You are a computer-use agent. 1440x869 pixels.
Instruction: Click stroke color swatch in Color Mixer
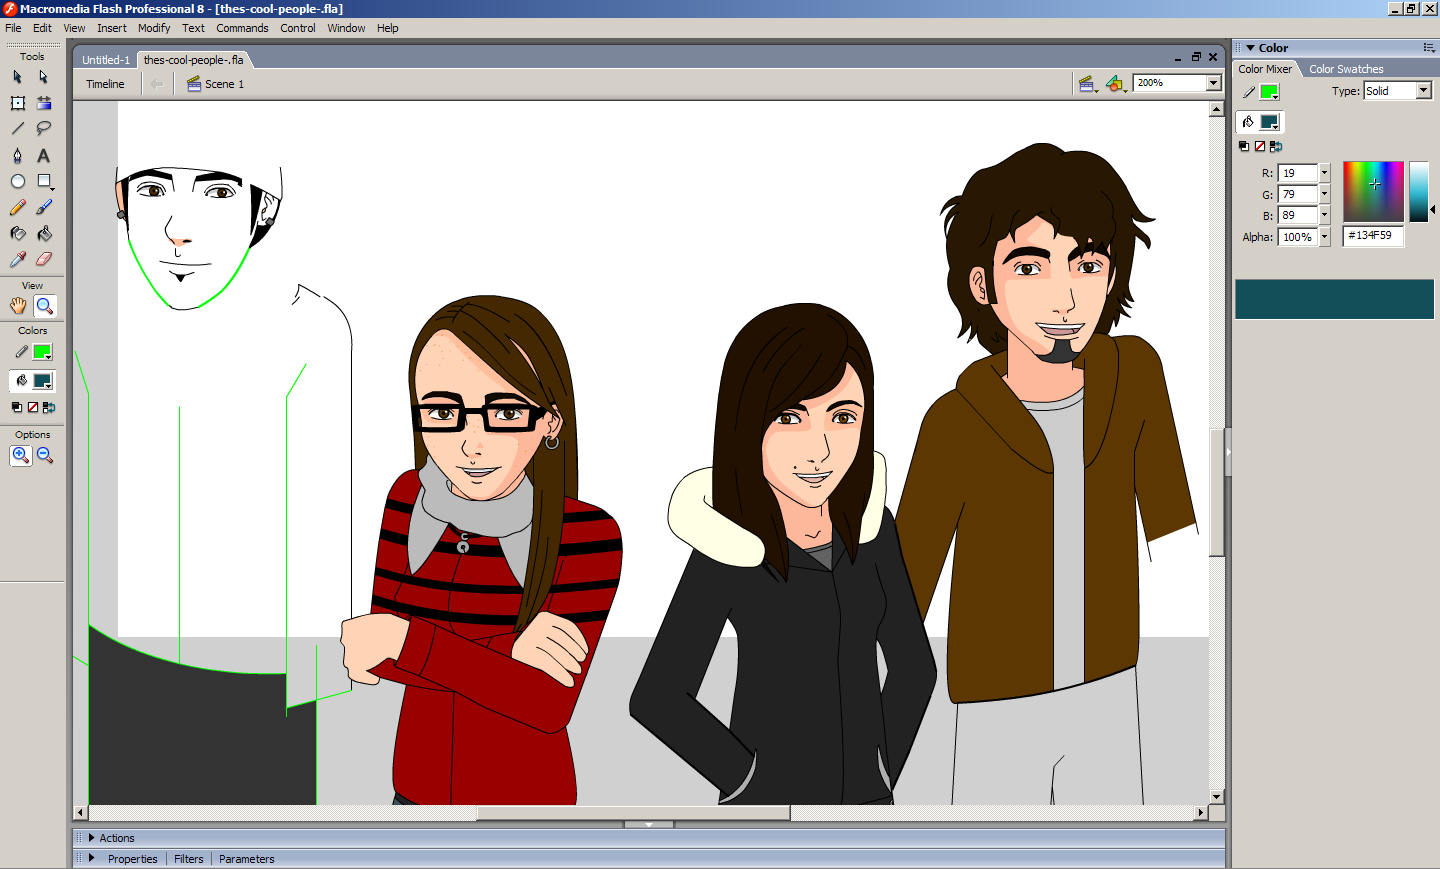tap(1269, 92)
